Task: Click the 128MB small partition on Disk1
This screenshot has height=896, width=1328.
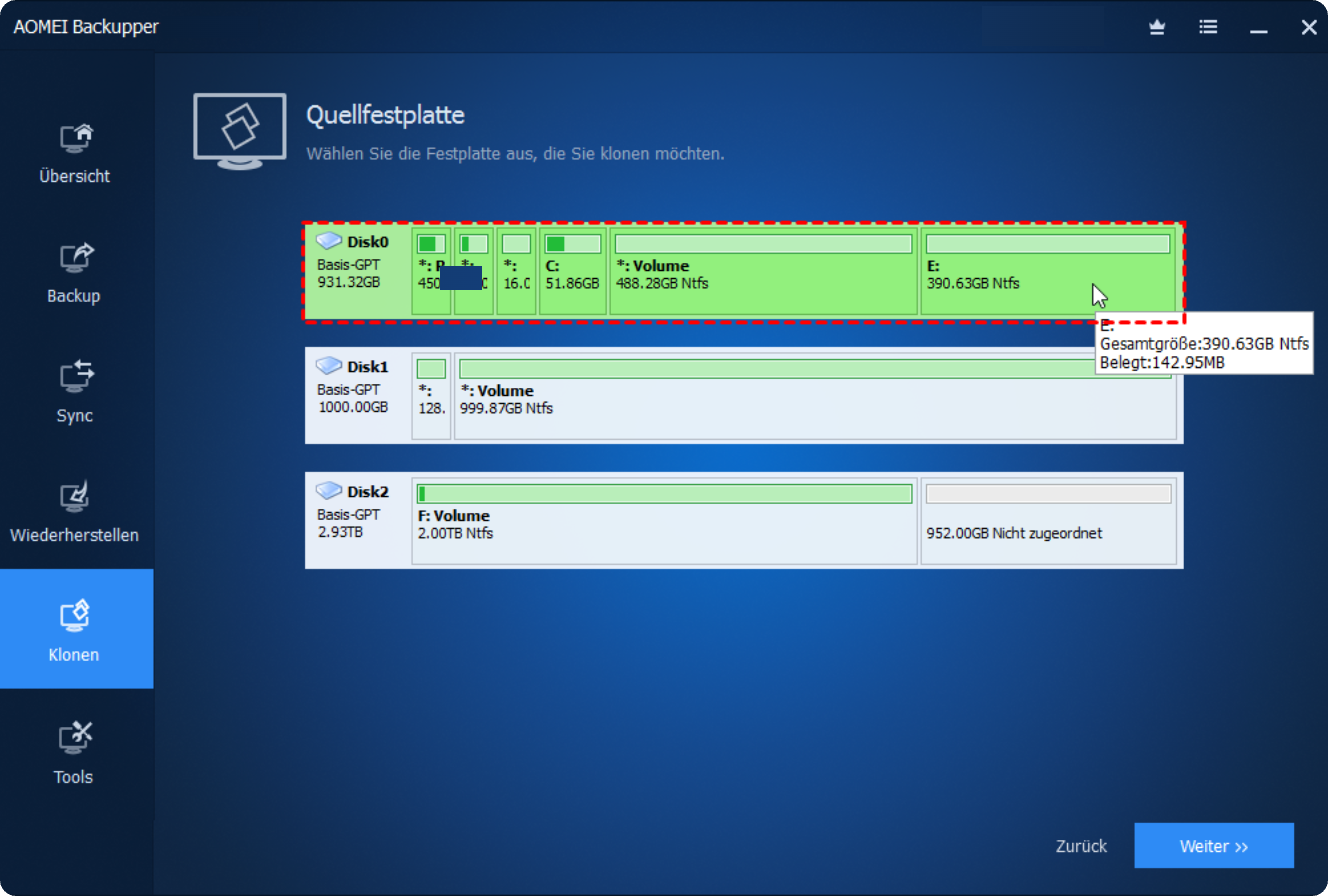Action: tap(431, 396)
